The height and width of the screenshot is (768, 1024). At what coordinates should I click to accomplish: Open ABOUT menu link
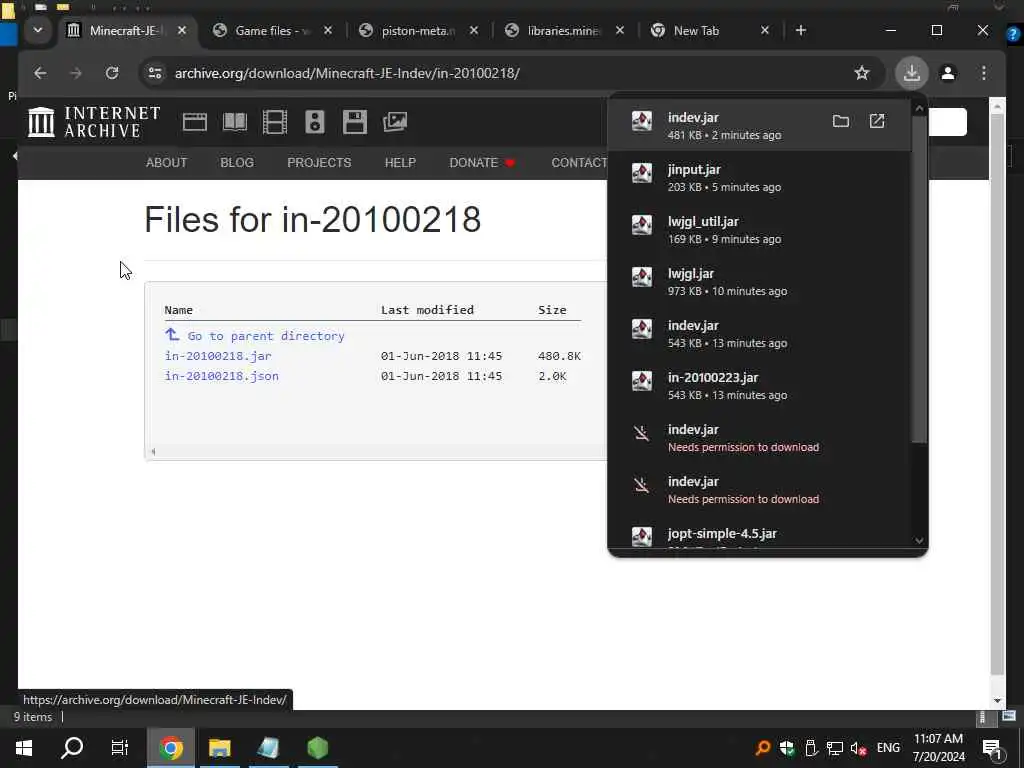click(x=167, y=163)
